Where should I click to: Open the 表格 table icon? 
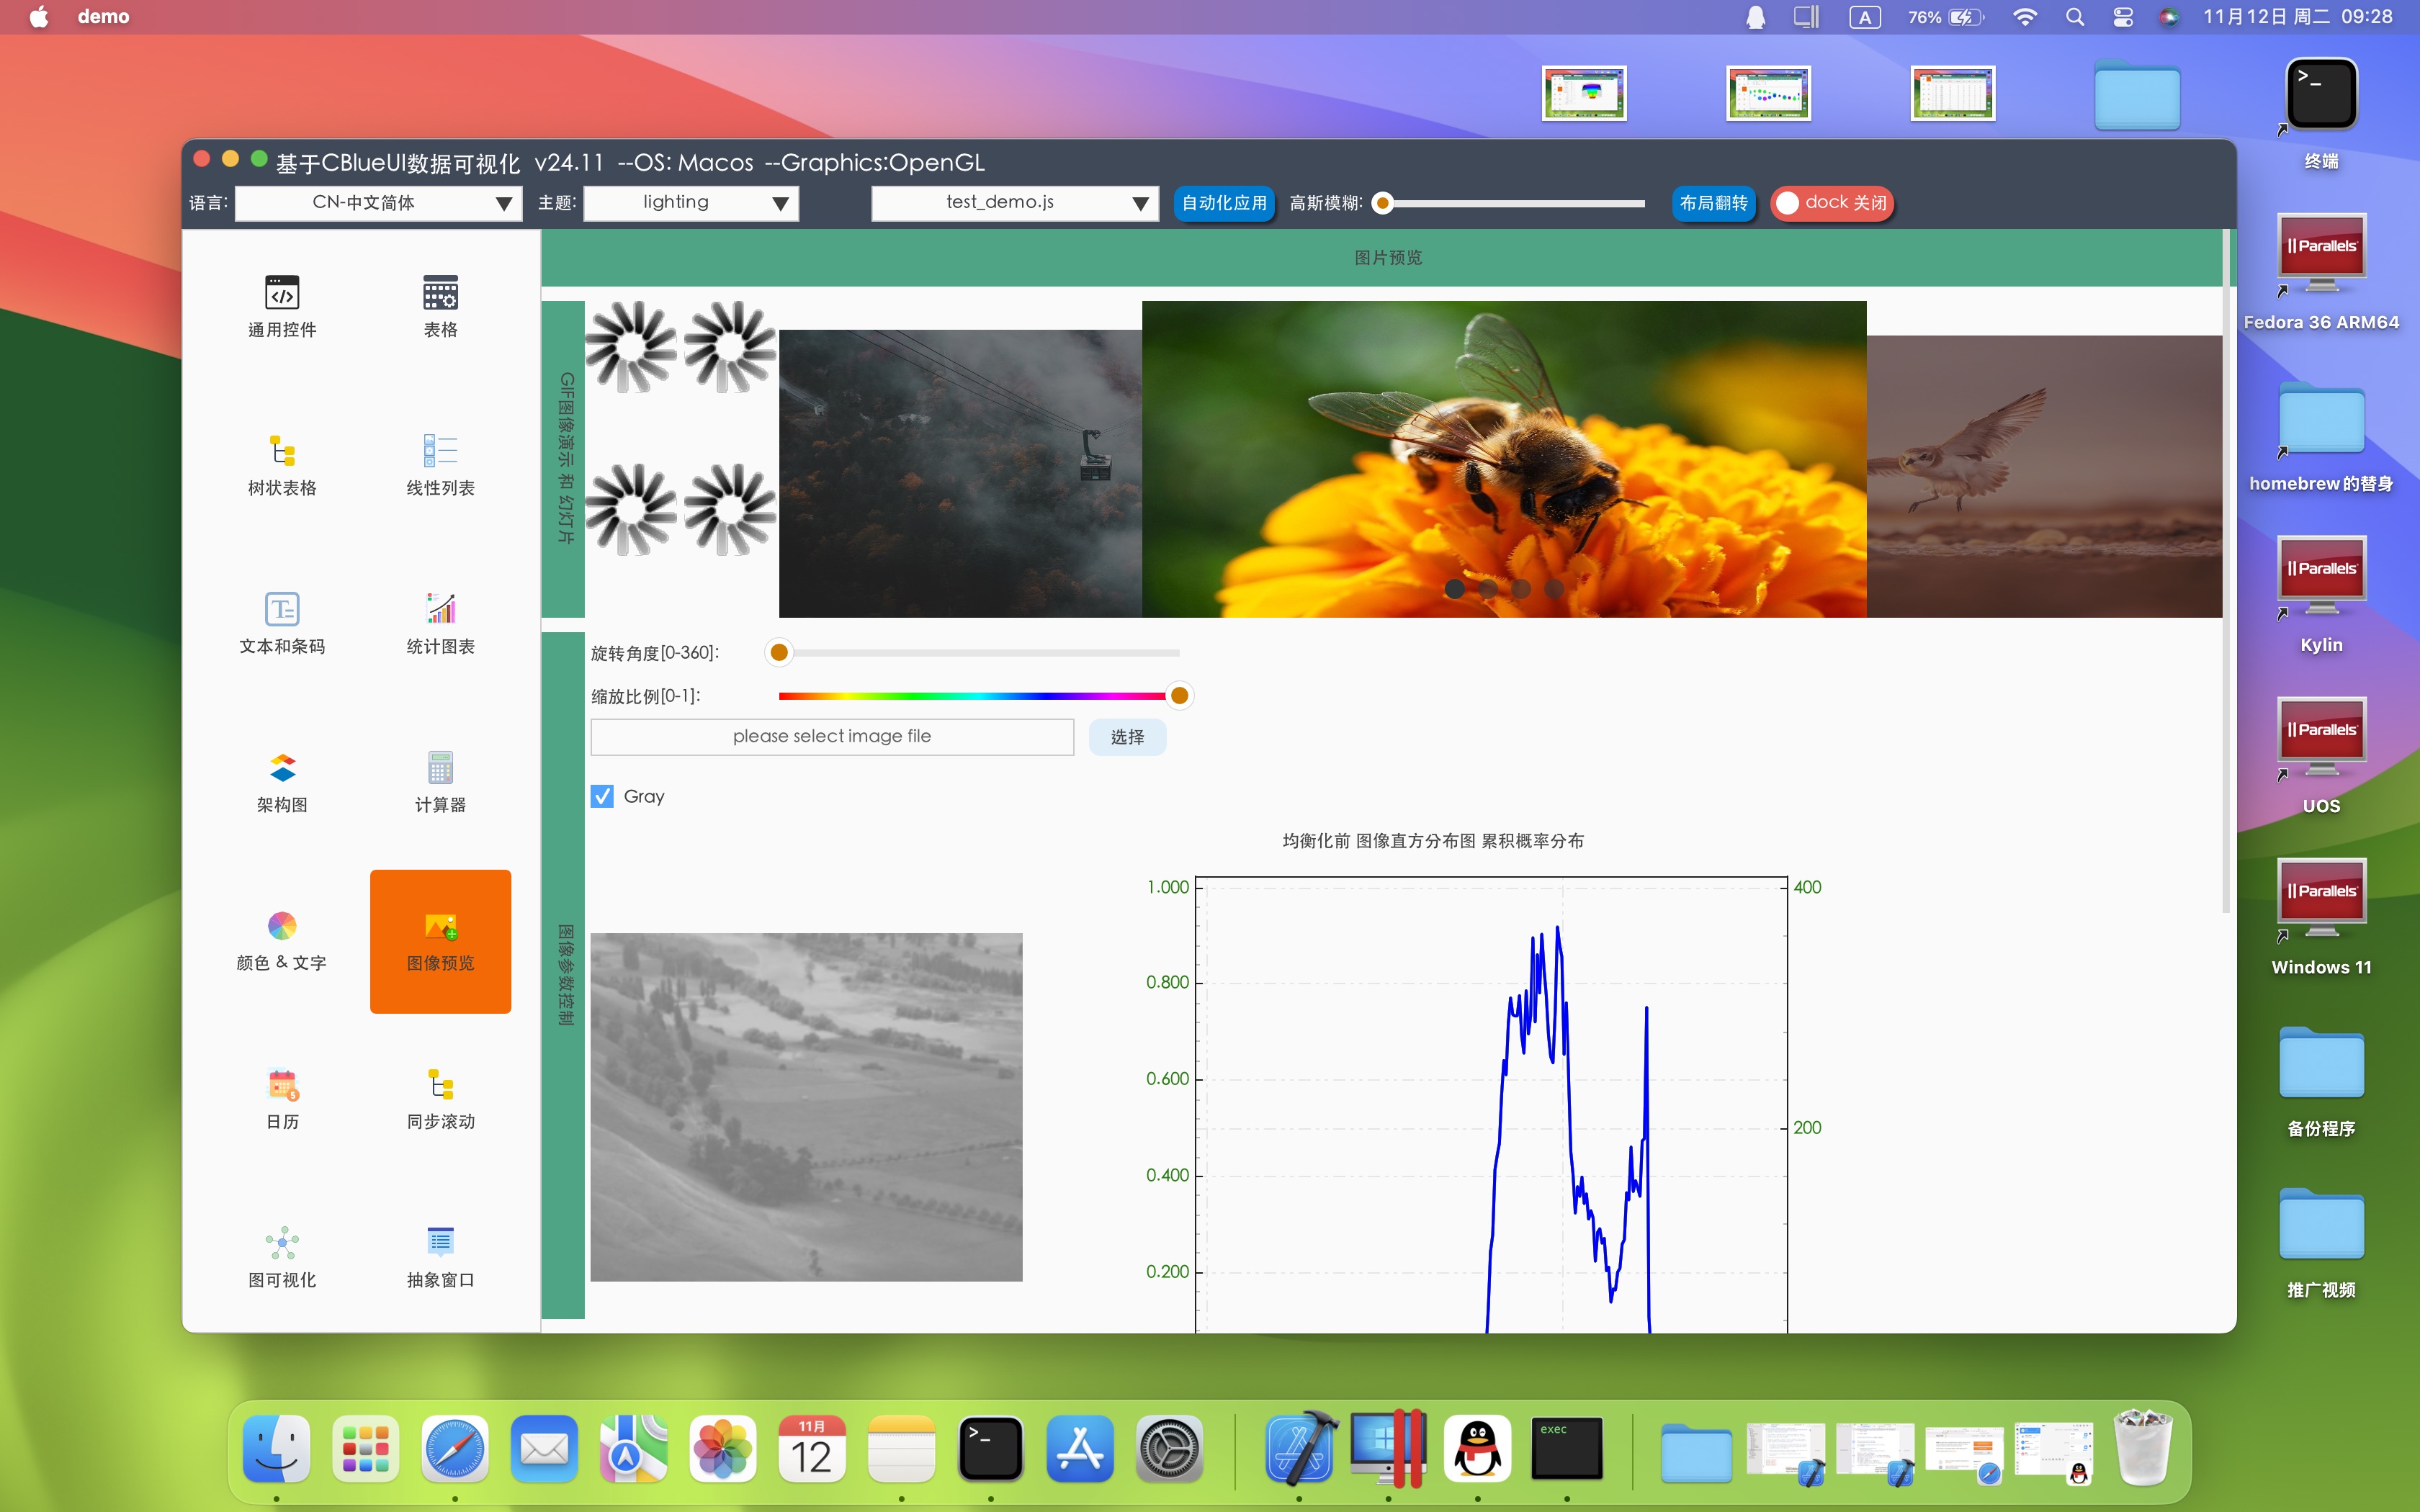[x=440, y=293]
